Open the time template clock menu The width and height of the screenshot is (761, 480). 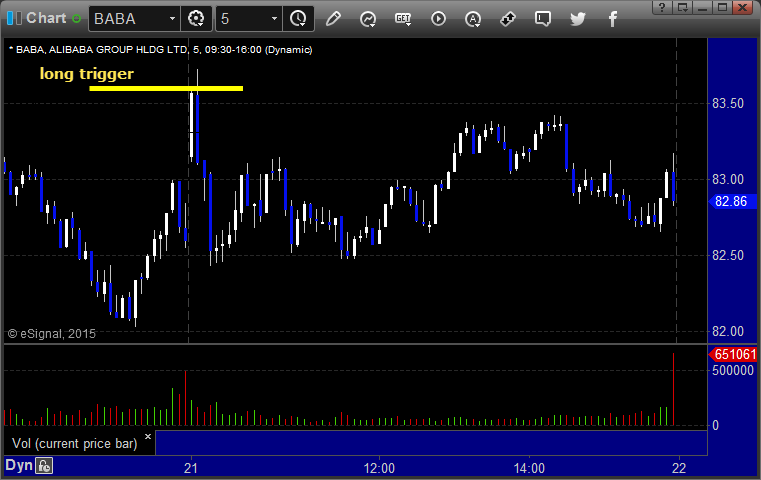click(x=298, y=19)
